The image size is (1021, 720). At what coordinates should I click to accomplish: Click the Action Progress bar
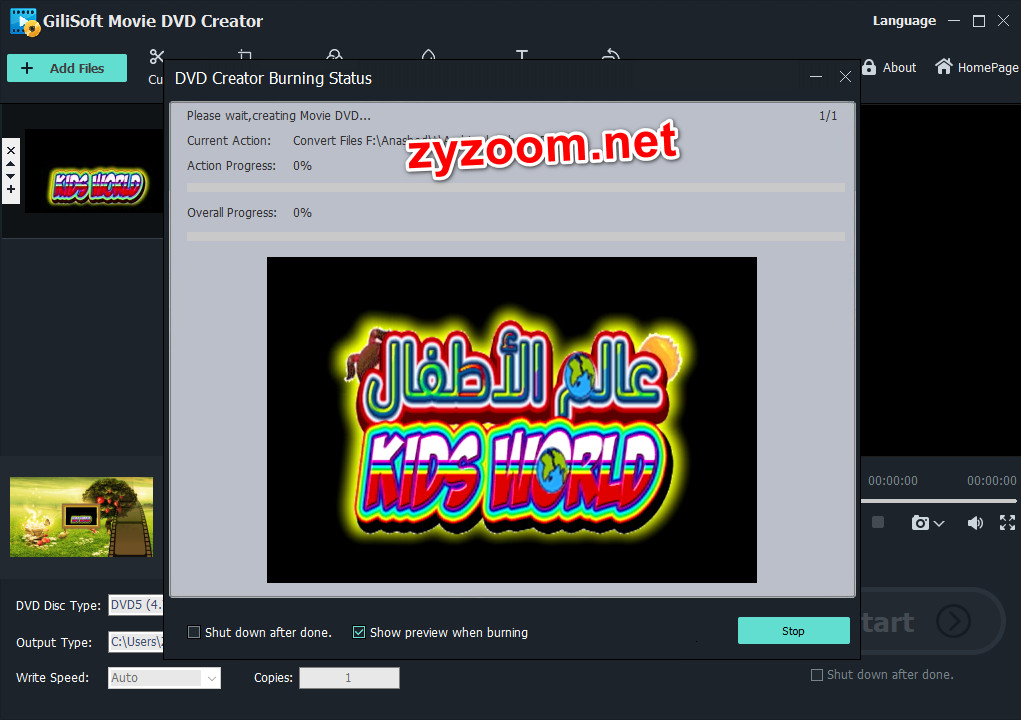coord(516,187)
